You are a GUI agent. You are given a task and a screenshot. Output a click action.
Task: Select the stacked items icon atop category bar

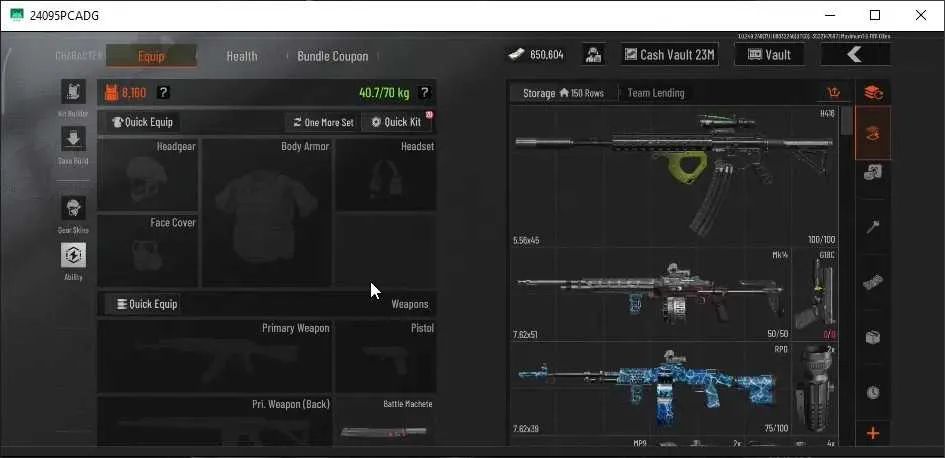click(873, 93)
